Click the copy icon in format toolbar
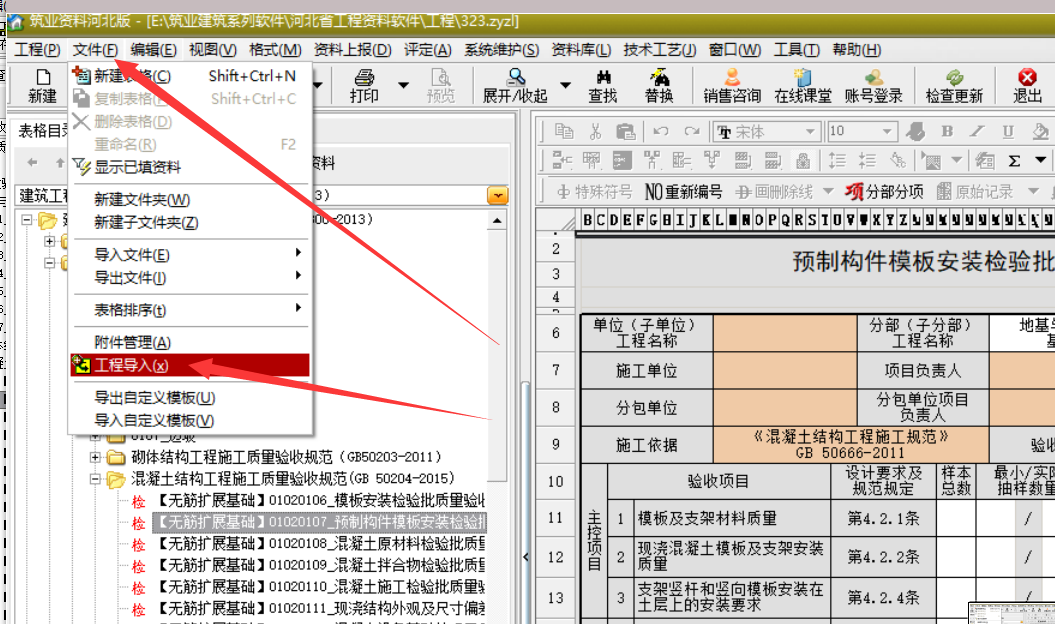 564,131
